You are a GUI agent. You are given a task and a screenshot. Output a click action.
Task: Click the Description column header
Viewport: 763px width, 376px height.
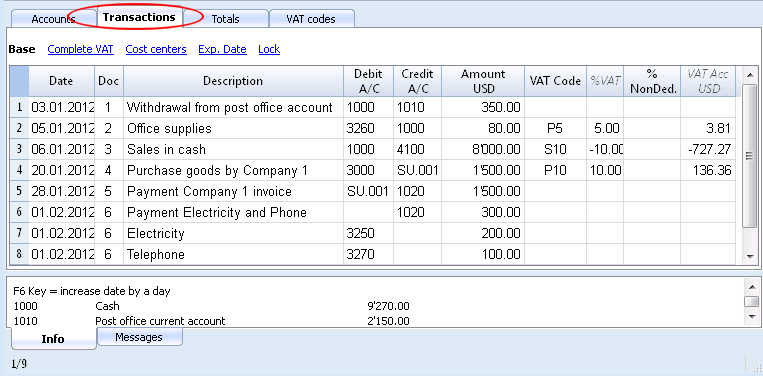pos(233,81)
